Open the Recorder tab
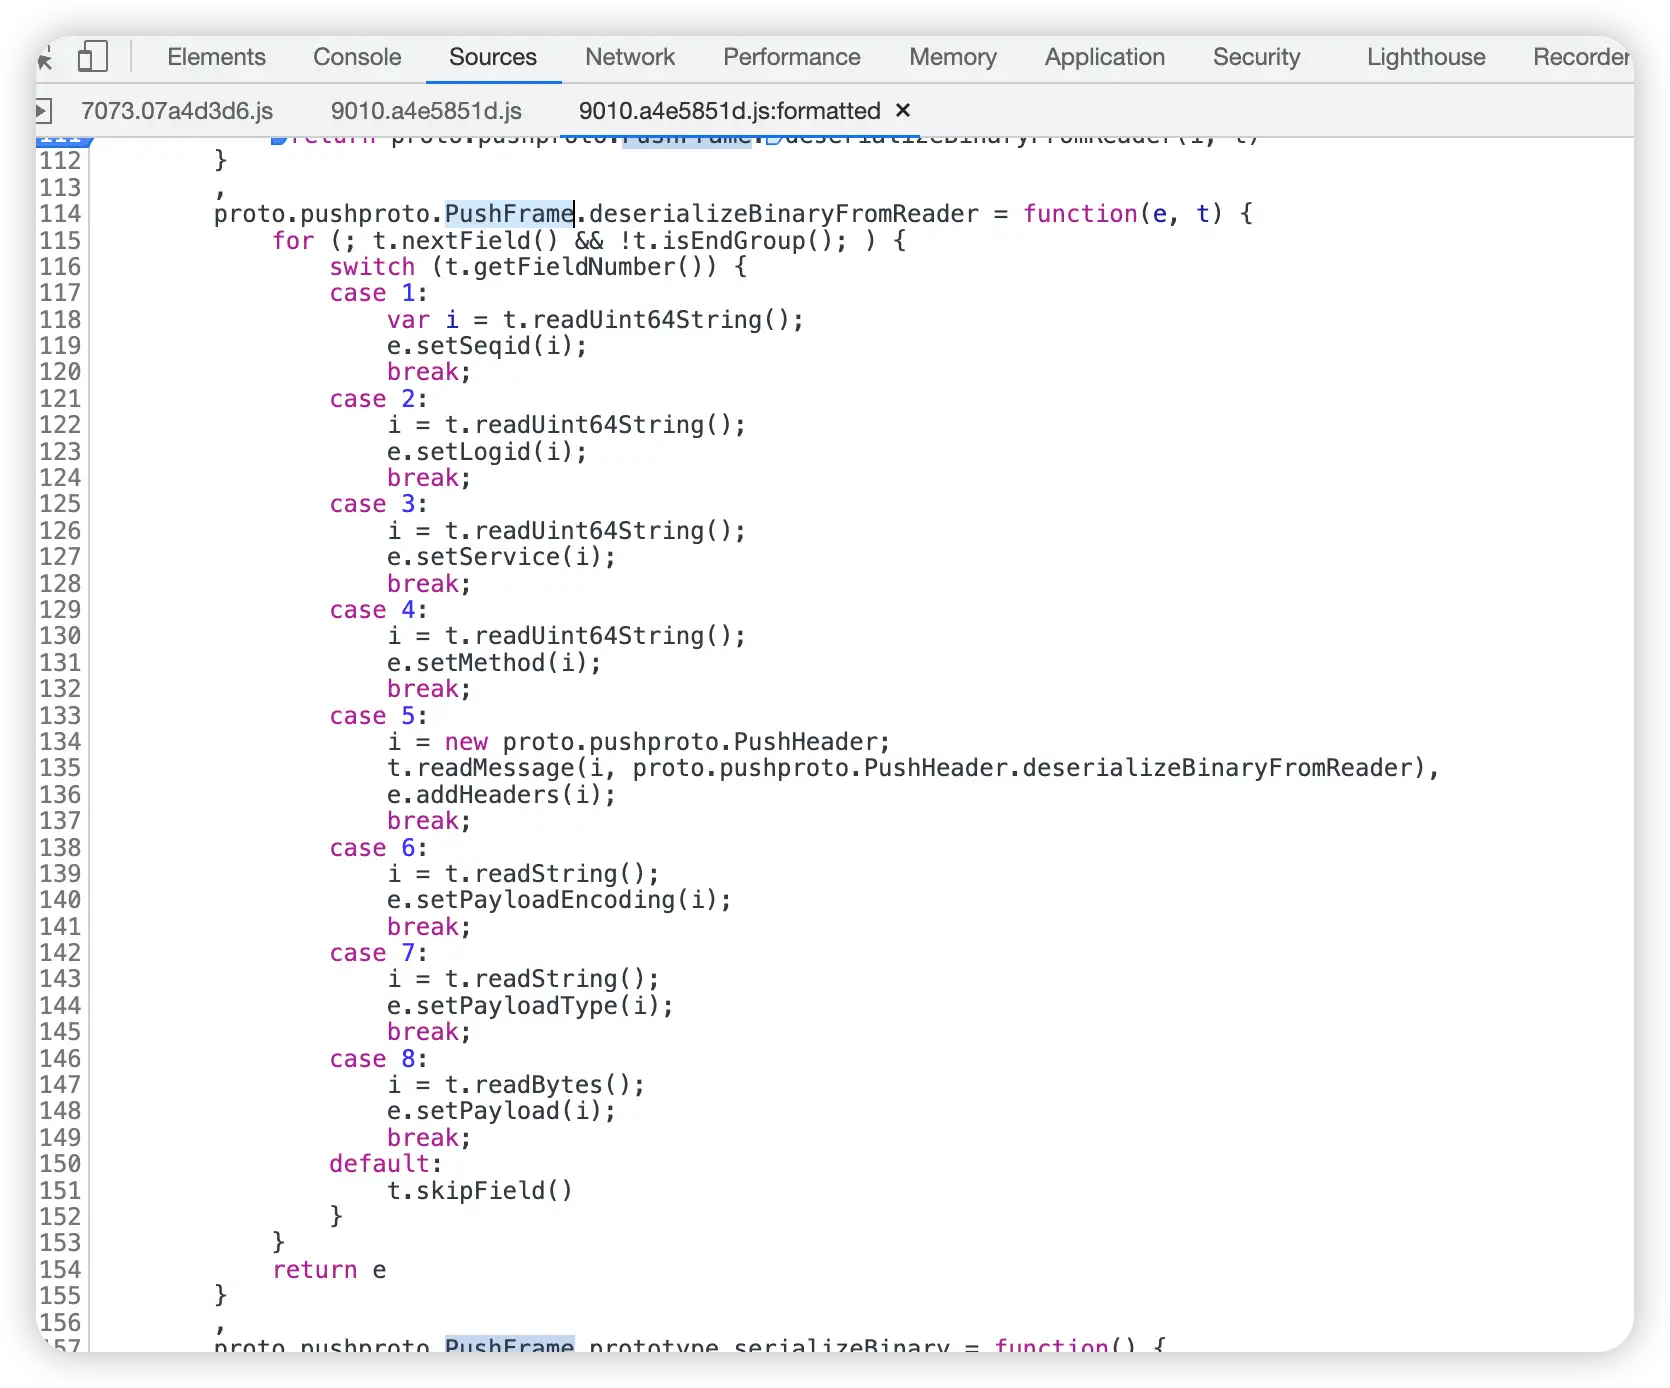The height and width of the screenshot is (1388, 1670). click(x=1582, y=57)
